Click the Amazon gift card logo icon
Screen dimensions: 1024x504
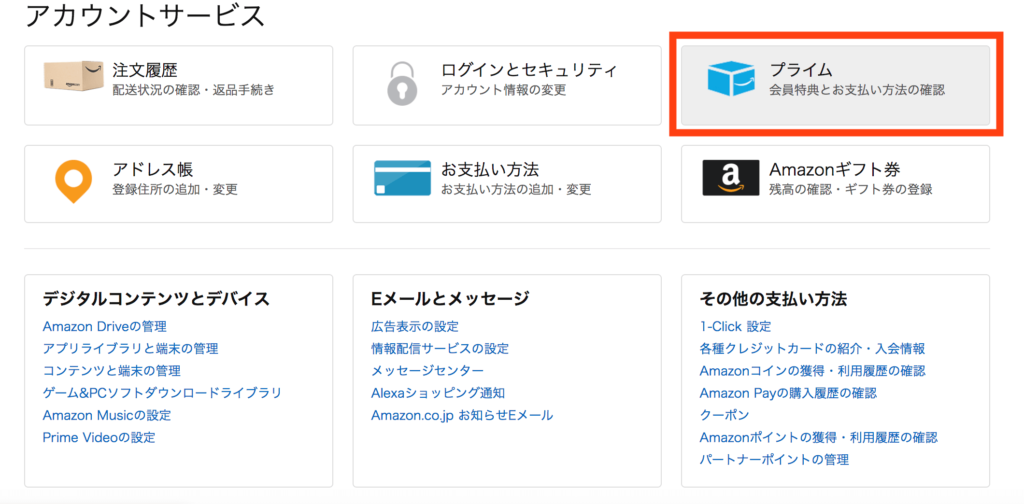[731, 178]
